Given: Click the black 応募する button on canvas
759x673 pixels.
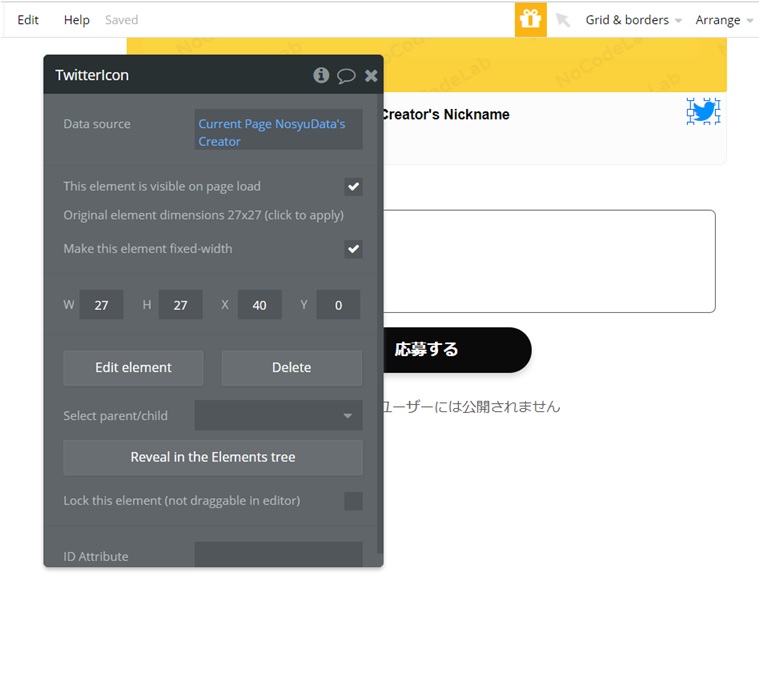Looking at the screenshot, I should (x=457, y=350).
